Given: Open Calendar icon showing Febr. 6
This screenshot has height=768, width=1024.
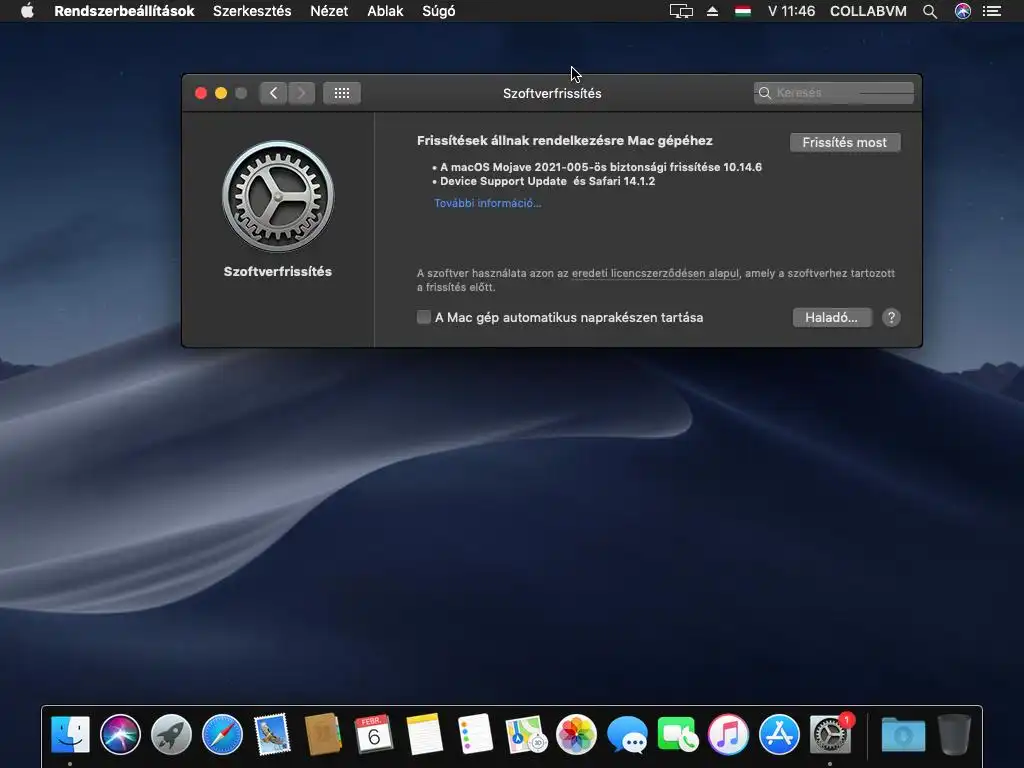Looking at the screenshot, I should pos(374,735).
